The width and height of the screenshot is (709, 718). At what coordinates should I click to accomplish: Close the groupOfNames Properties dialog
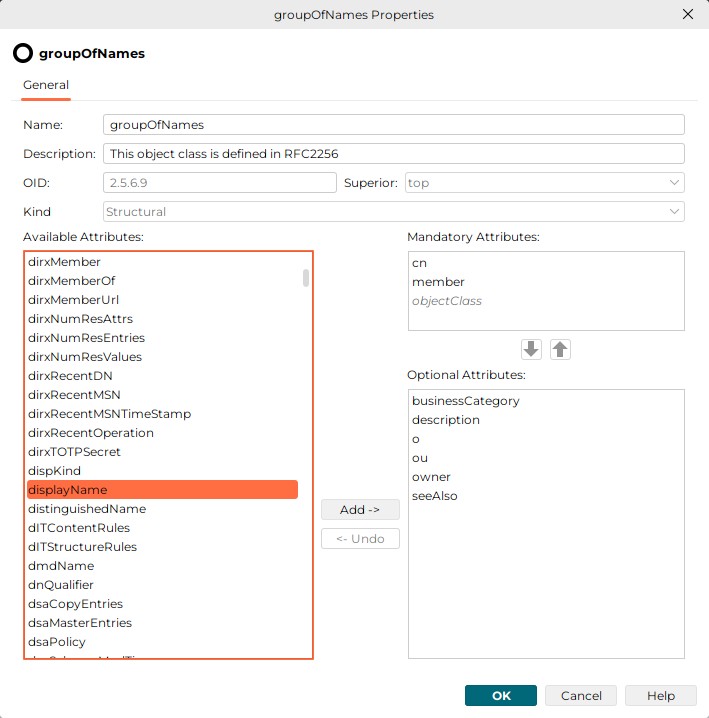pyautogui.click(x=687, y=15)
